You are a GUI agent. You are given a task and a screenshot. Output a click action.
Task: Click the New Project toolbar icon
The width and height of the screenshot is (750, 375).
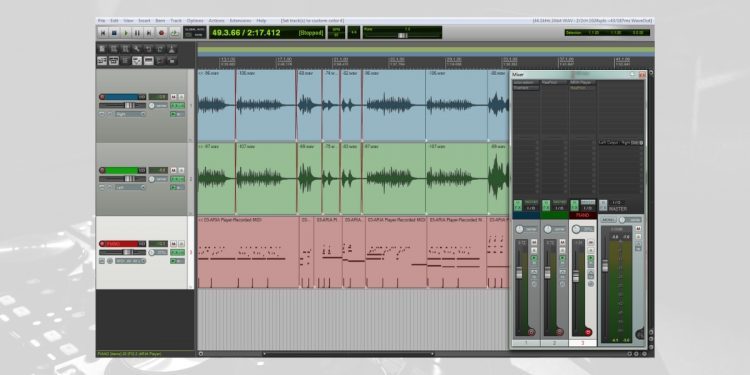(x=102, y=49)
